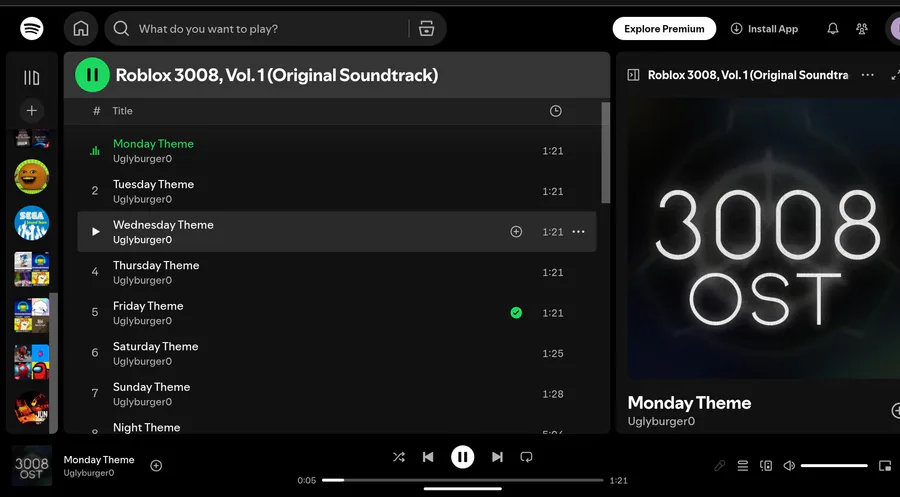Select Saturday Theme track

(336, 353)
